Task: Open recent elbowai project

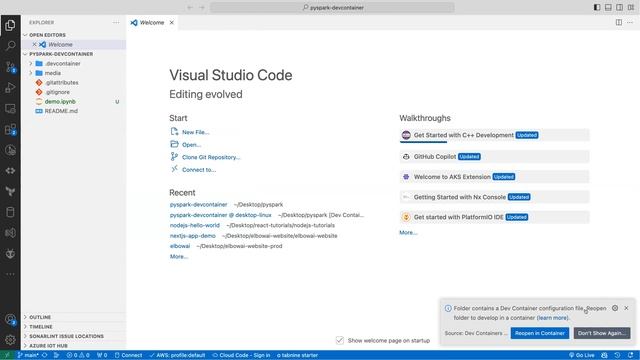Action: (x=180, y=246)
